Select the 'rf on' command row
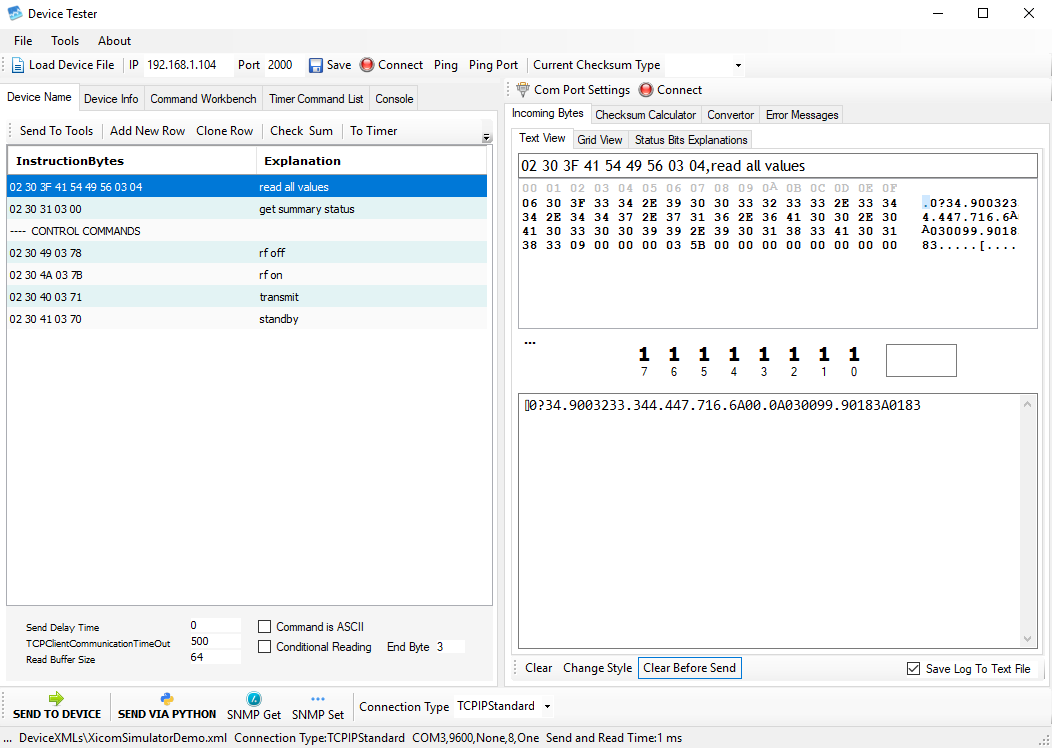1052x748 pixels. 247,275
